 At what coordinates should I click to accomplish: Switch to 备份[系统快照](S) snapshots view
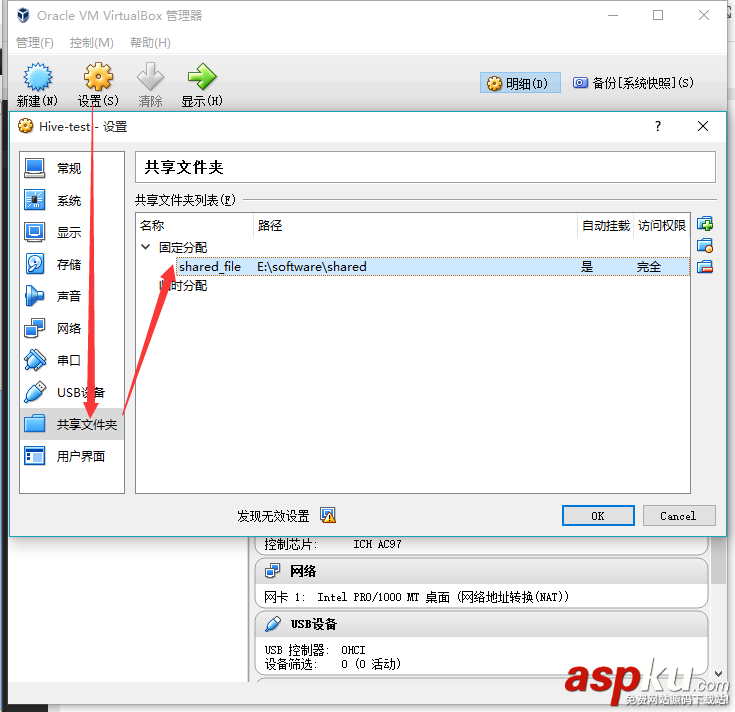pos(632,83)
